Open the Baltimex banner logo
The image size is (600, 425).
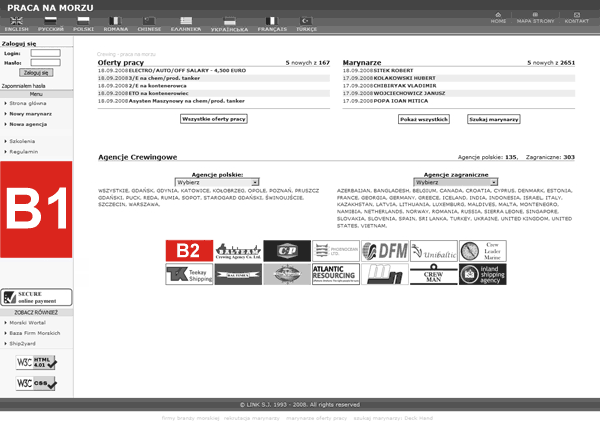(x=238, y=274)
